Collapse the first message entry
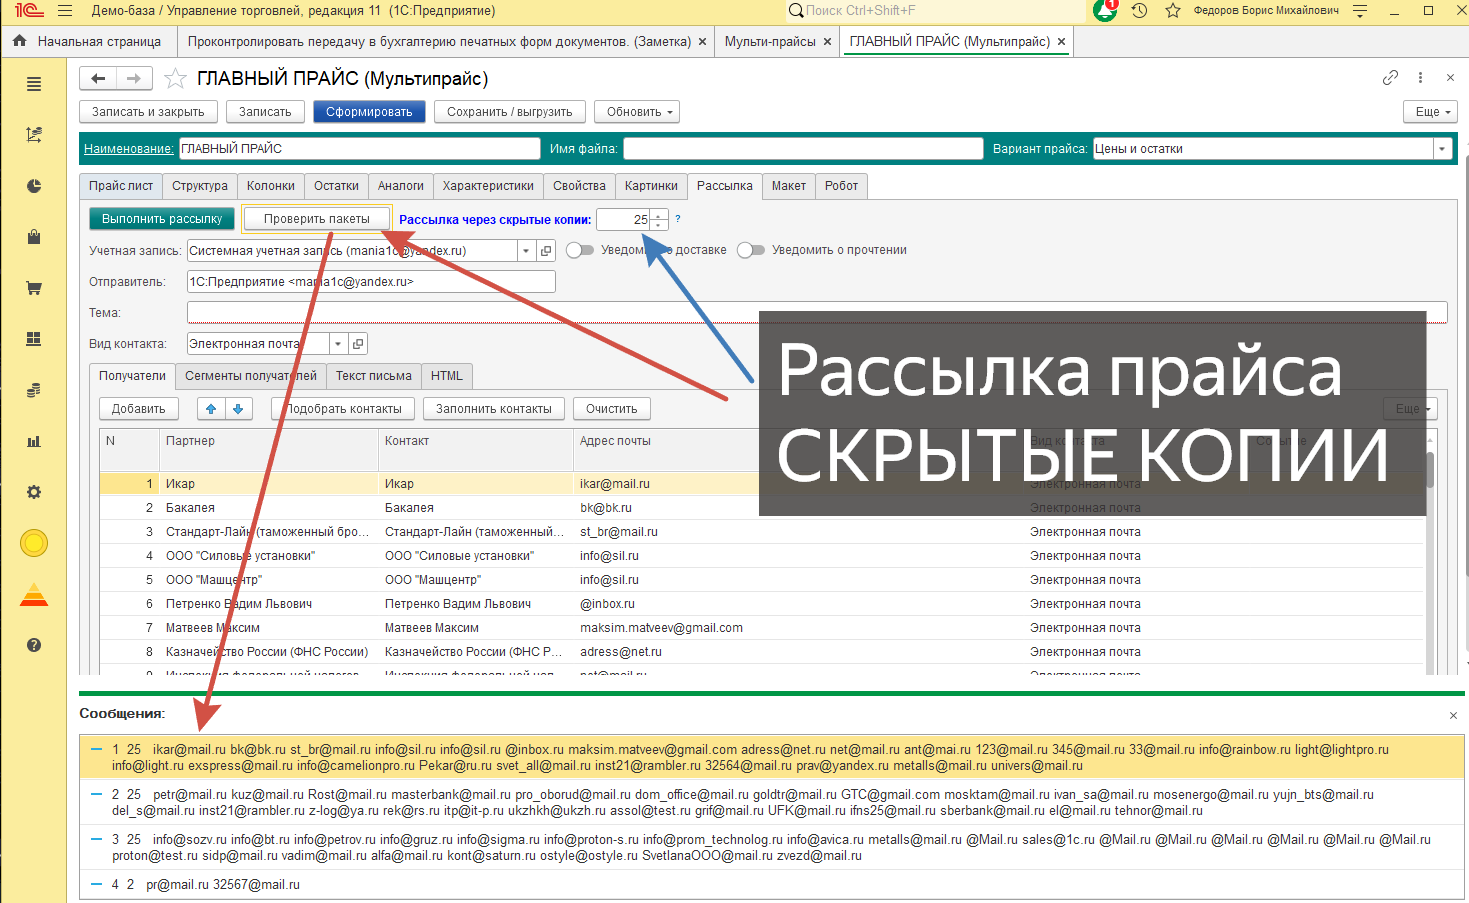 [97, 749]
